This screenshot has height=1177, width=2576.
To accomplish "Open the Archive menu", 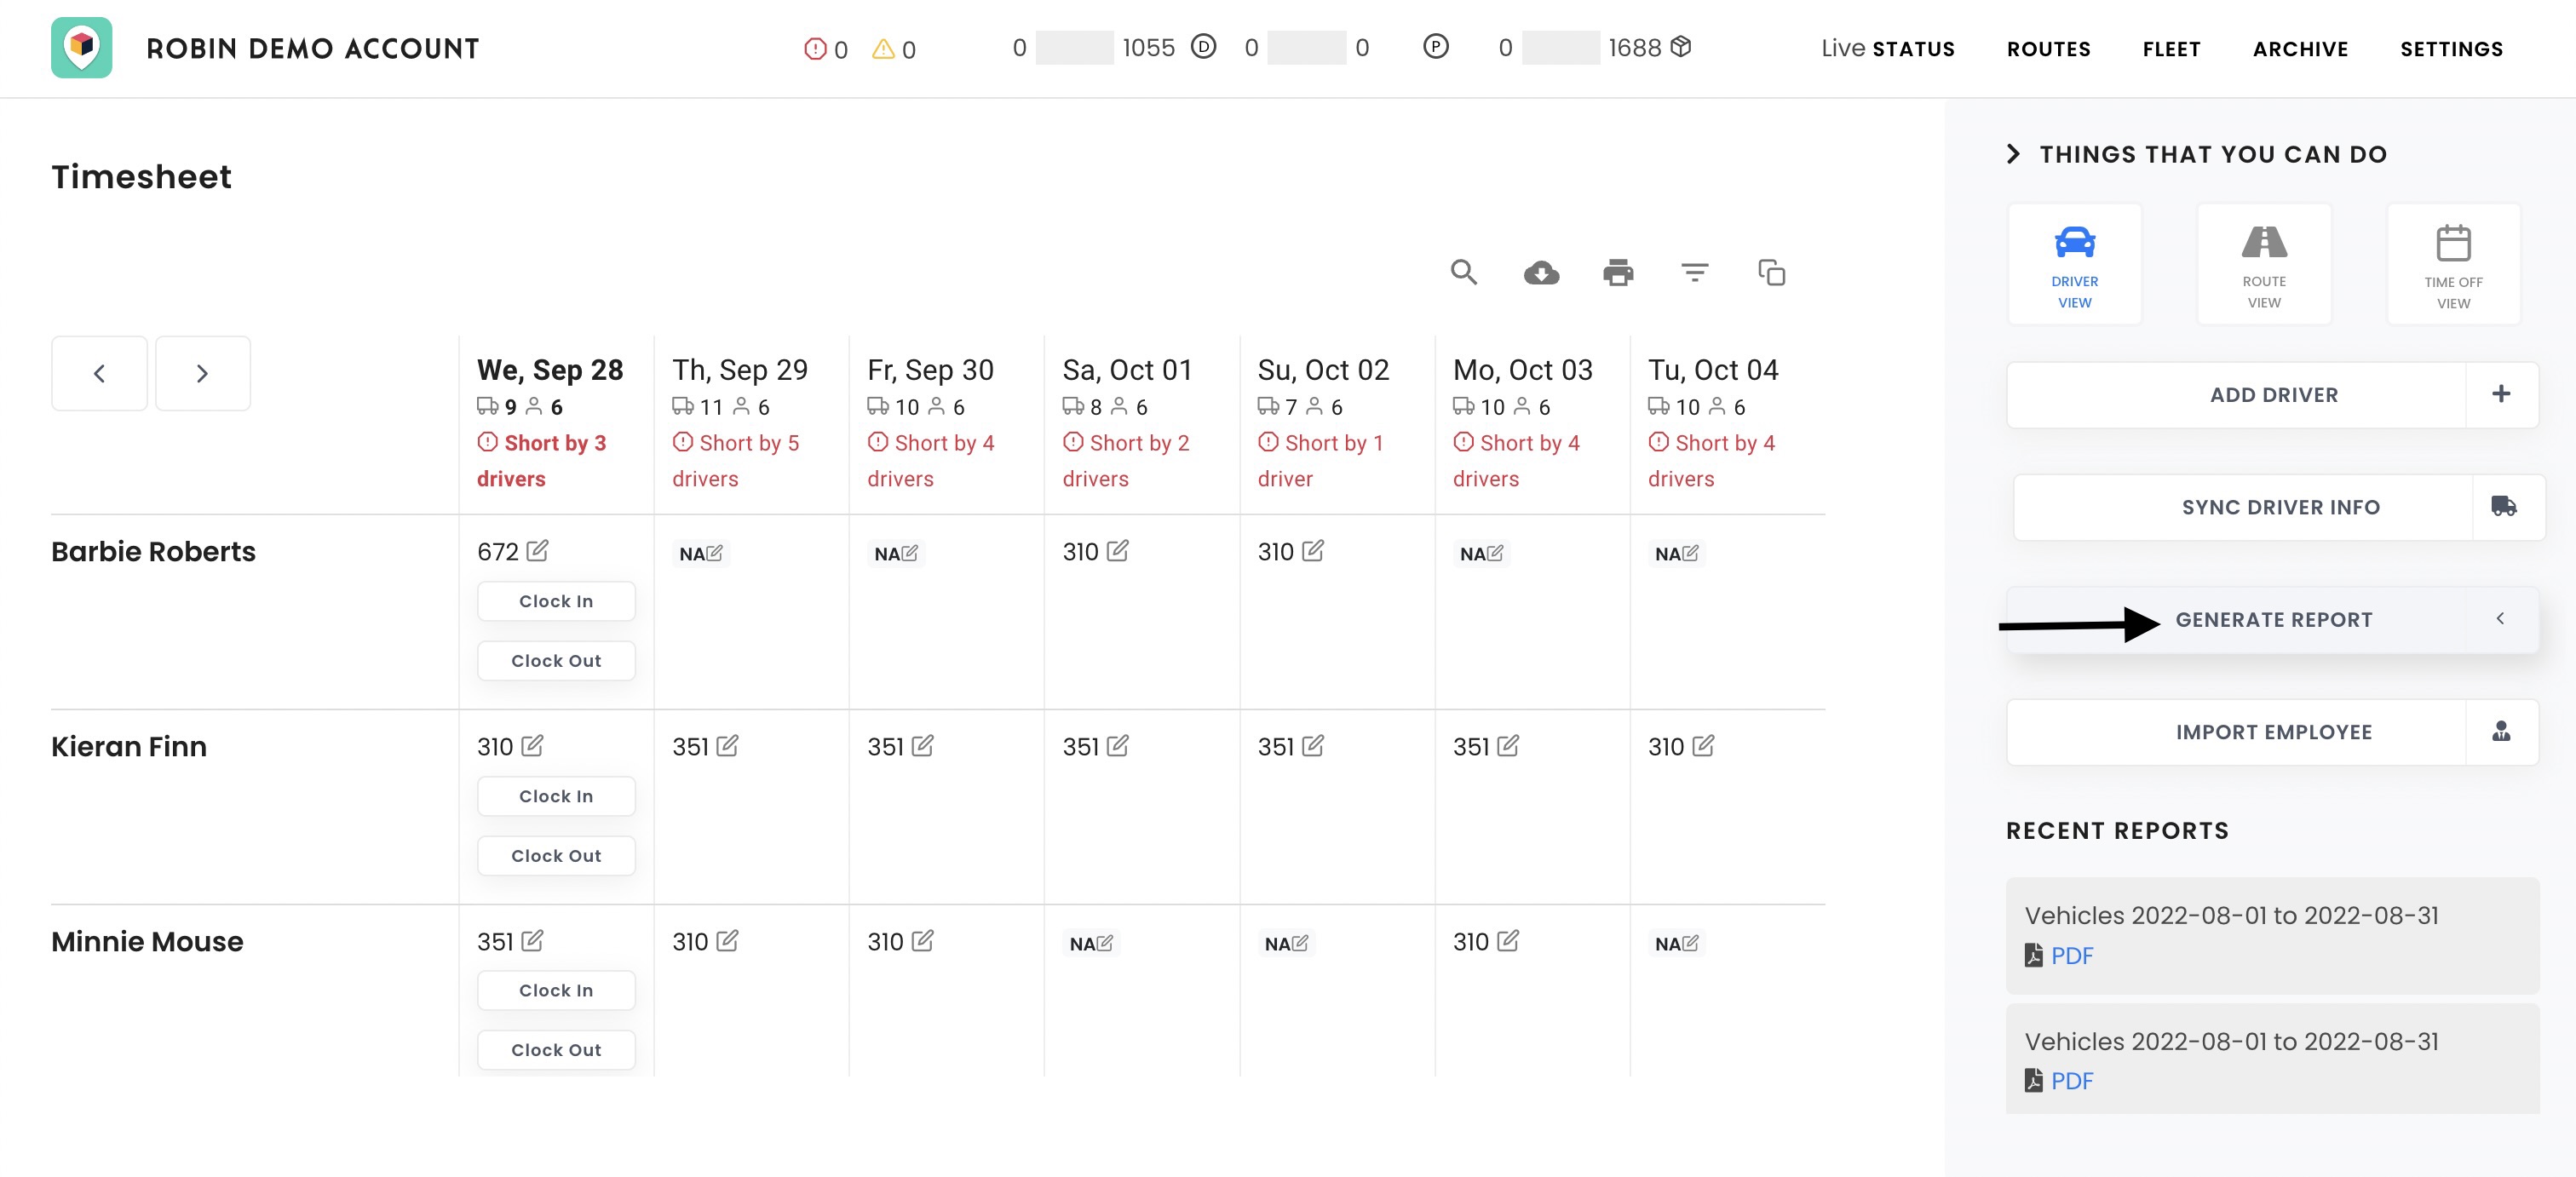I will click(2299, 49).
